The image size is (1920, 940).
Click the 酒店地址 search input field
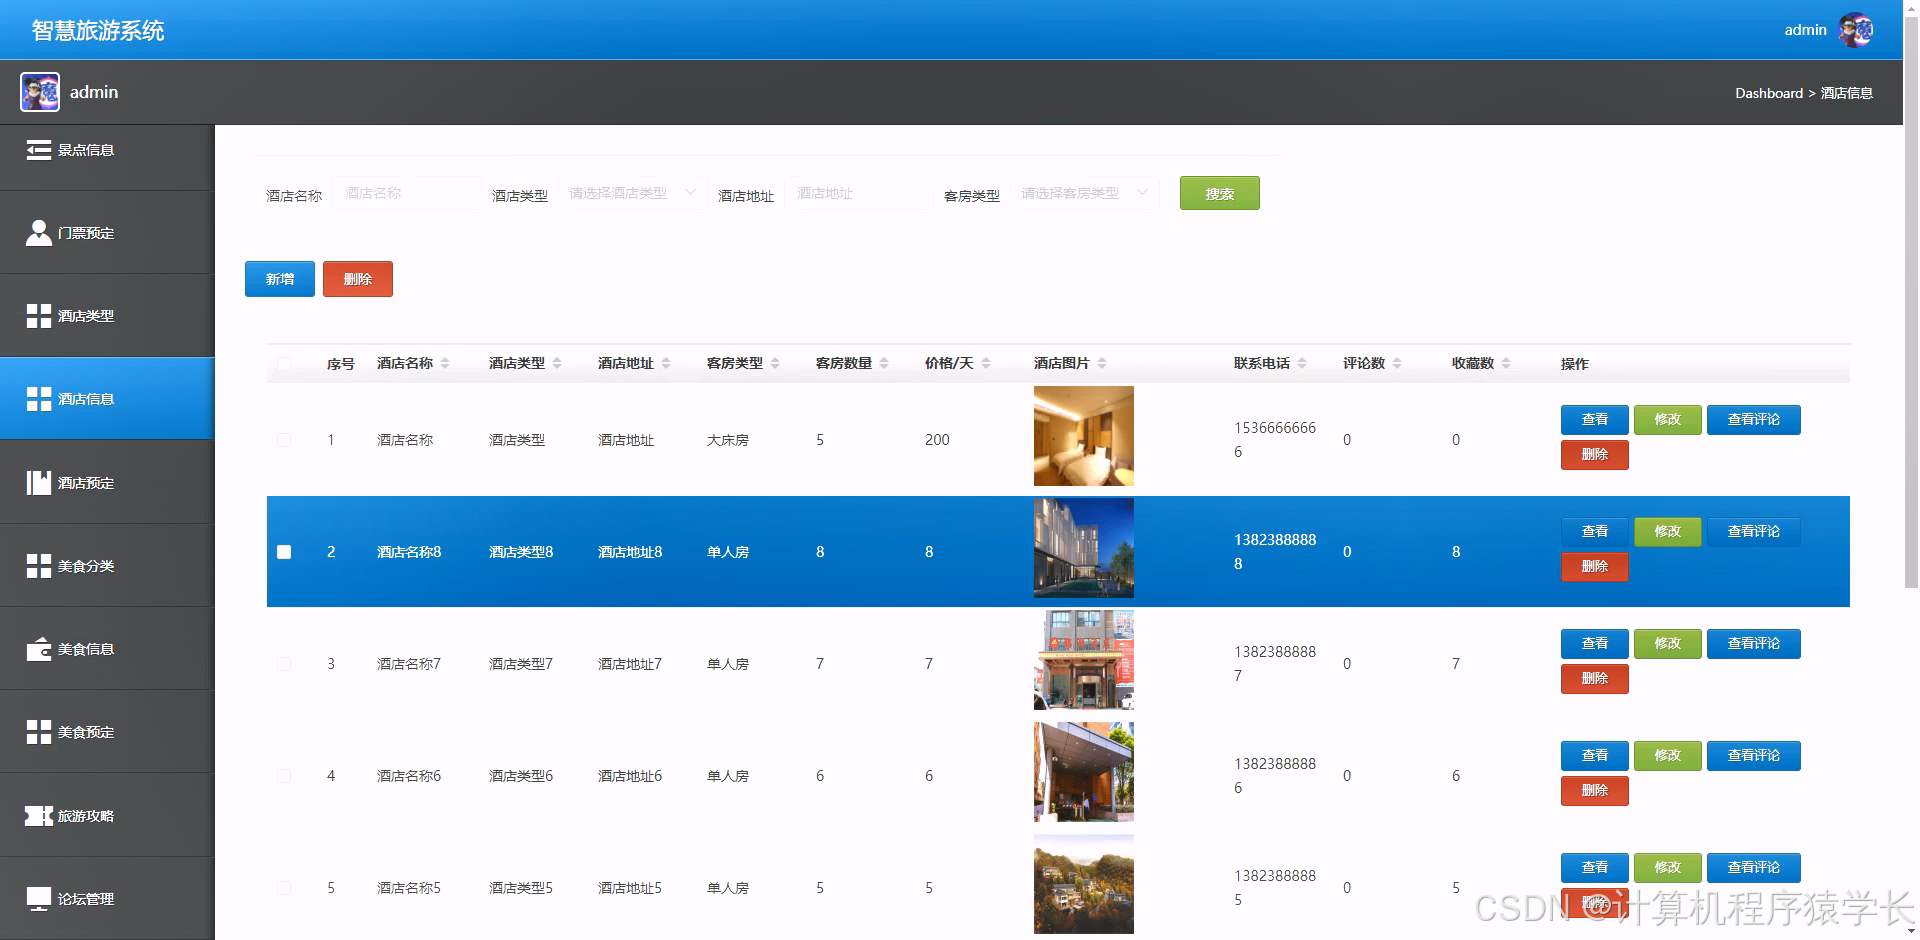tap(858, 193)
